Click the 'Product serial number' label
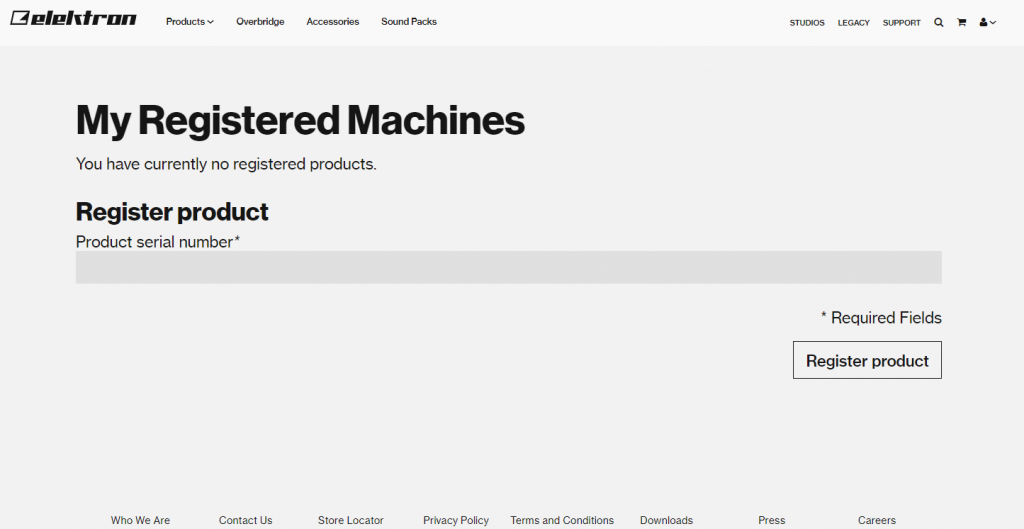This screenshot has height=529, width=1024. [x=158, y=242]
